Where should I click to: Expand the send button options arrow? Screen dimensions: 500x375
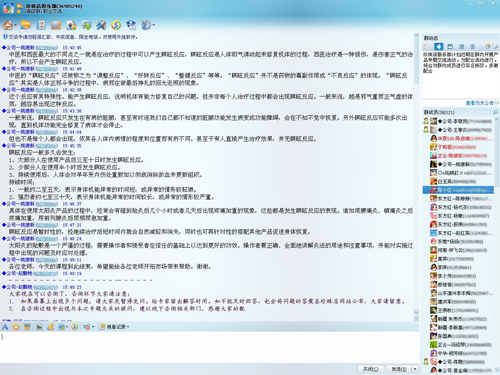click(x=415, y=369)
